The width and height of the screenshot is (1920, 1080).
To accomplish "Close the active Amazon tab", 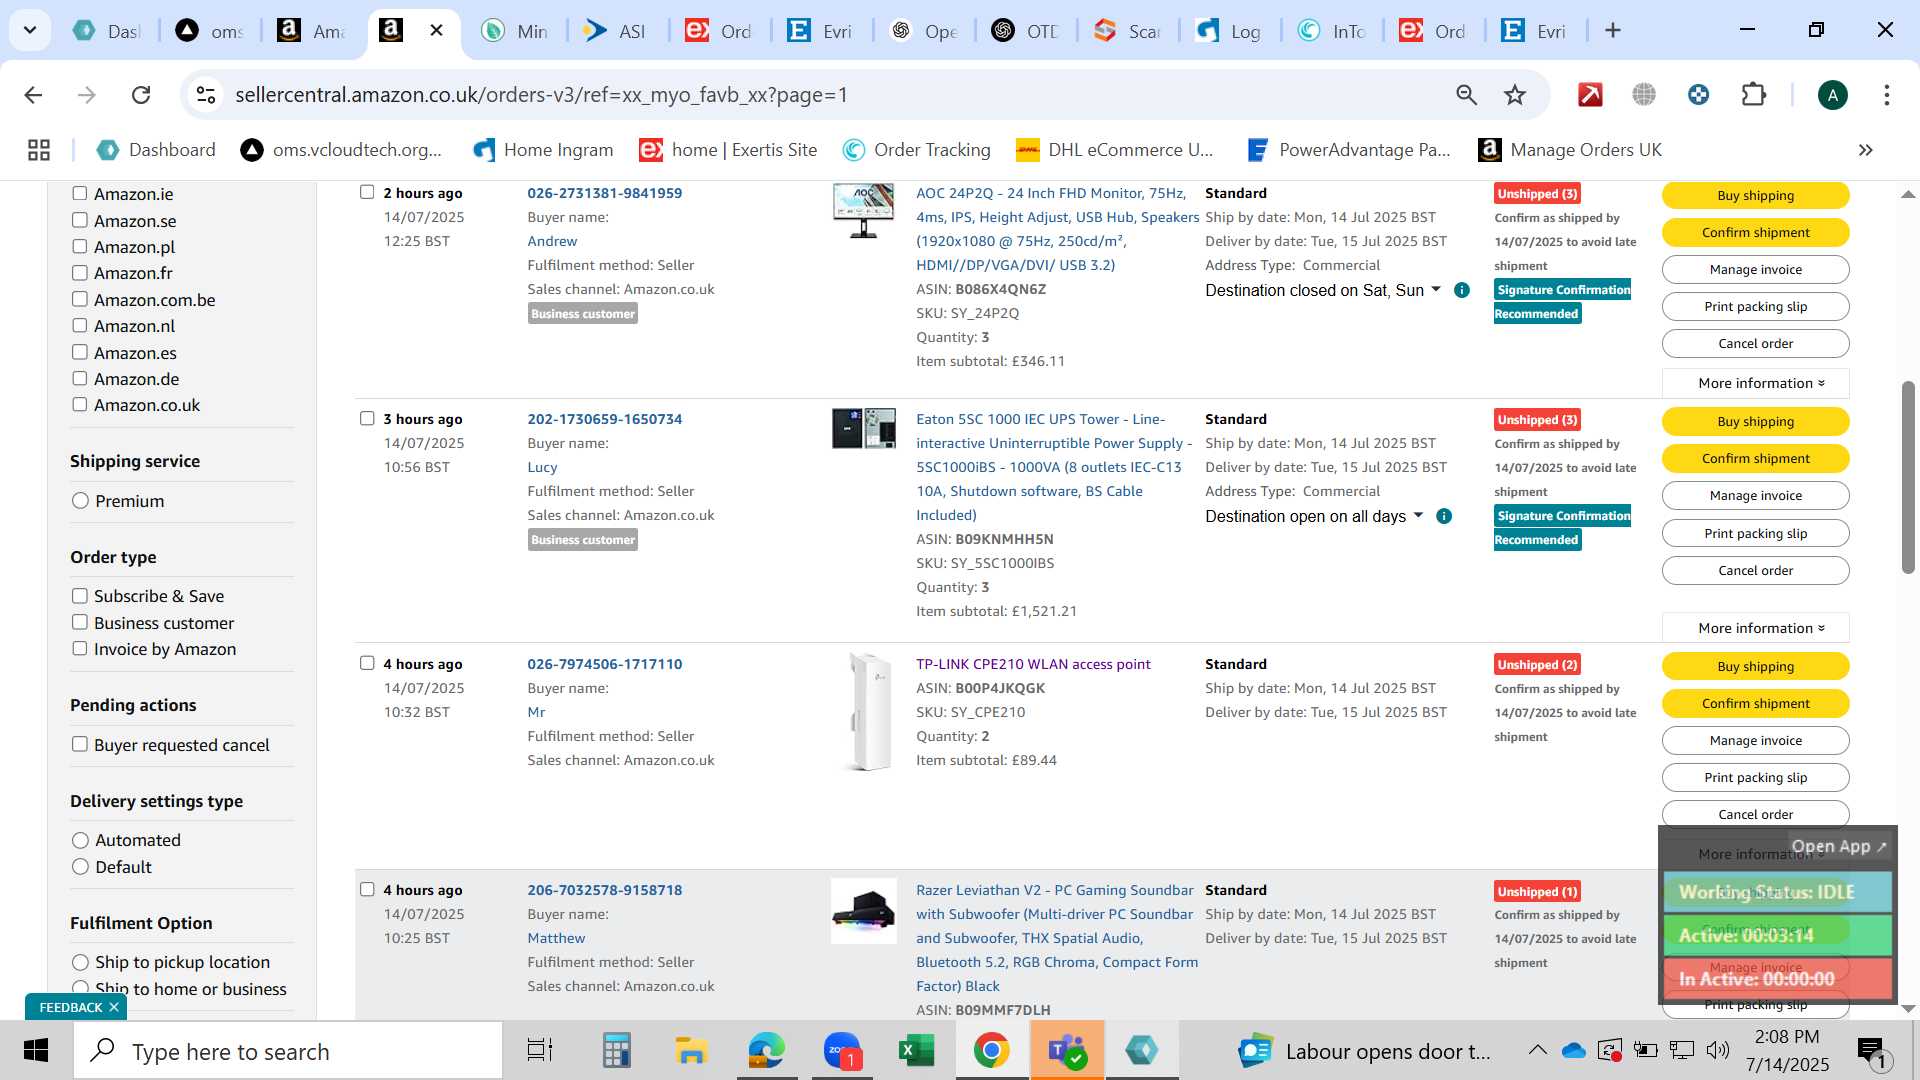I will click(x=436, y=31).
